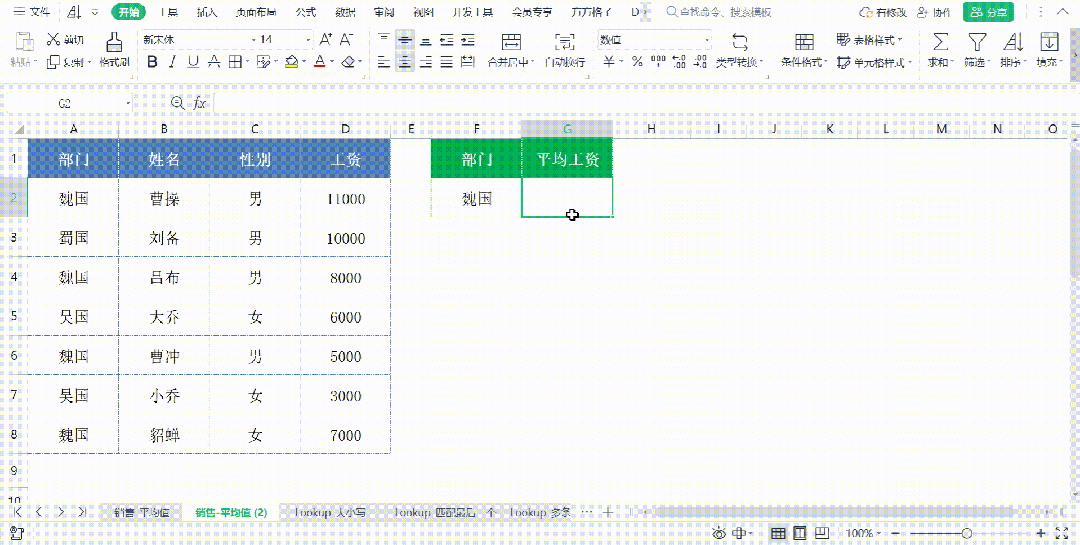Image resolution: width=1080 pixels, height=545 pixels.
Task: Click the green Share button
Action: pyautogui.click(x=988, y=12)
